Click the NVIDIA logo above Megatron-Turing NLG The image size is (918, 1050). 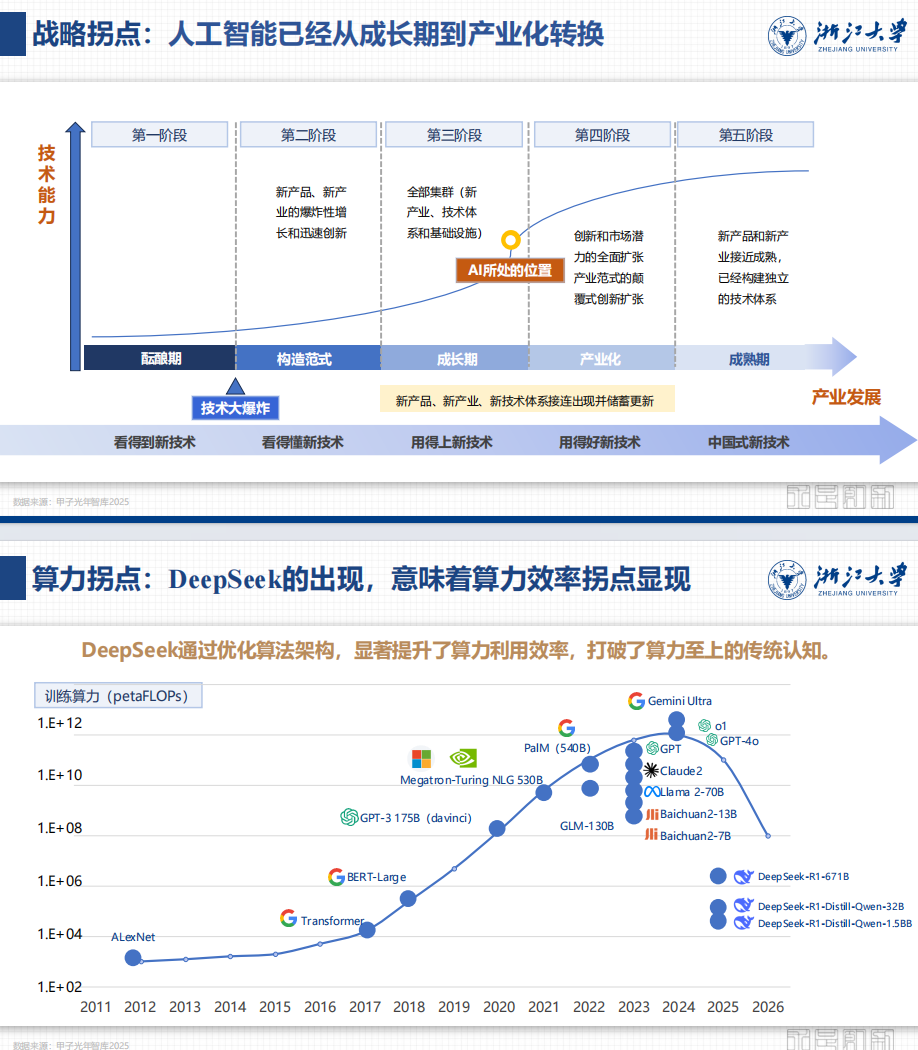pos(463,758)
